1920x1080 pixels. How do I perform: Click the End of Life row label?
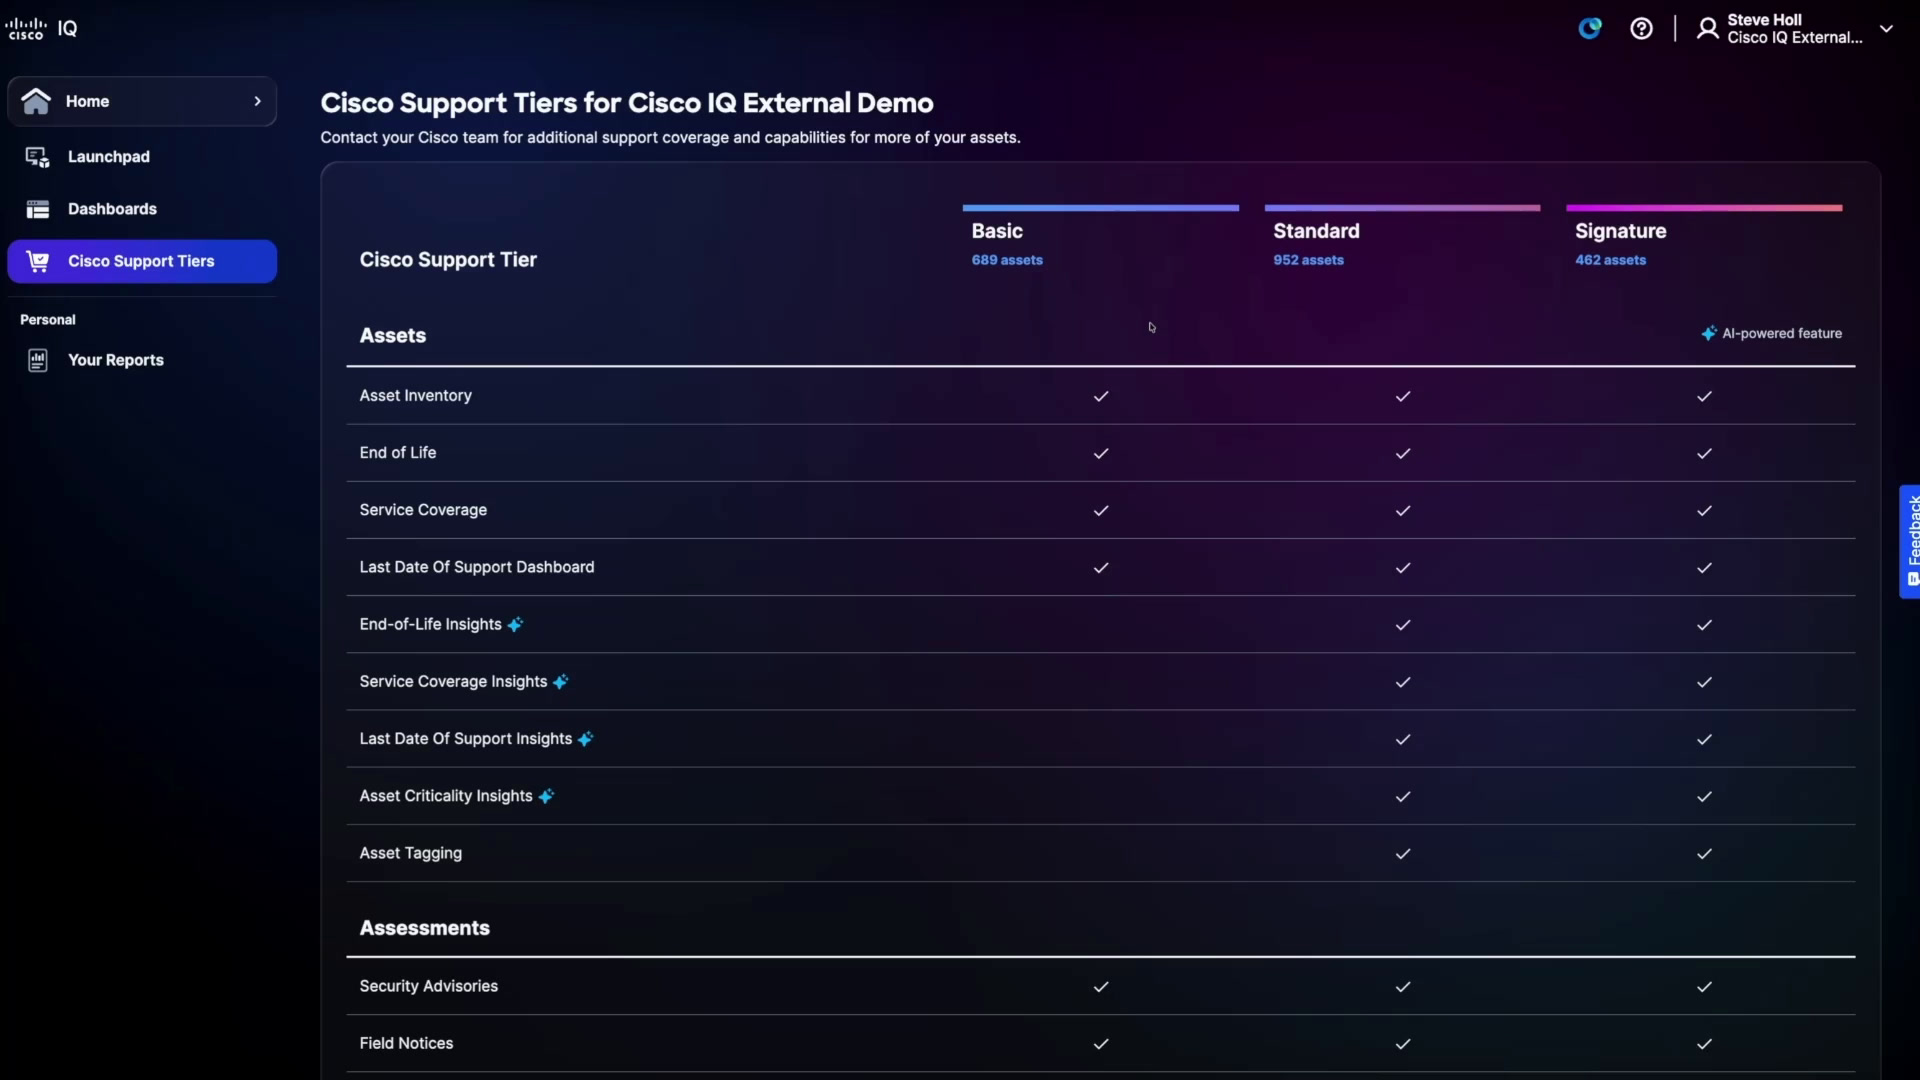[x=397, y=453]
